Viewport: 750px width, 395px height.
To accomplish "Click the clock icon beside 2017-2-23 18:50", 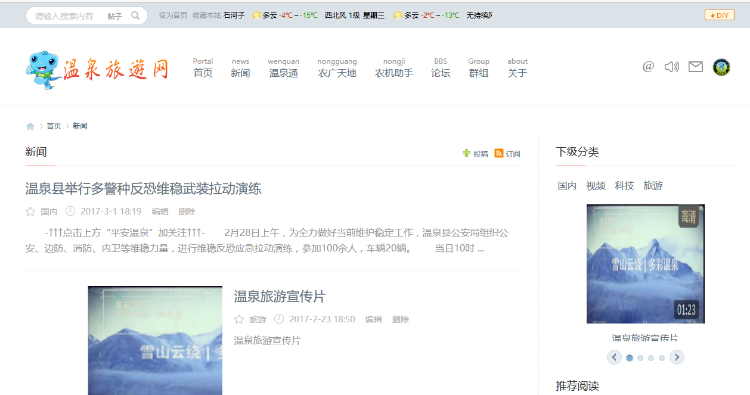I will [279, 319].
